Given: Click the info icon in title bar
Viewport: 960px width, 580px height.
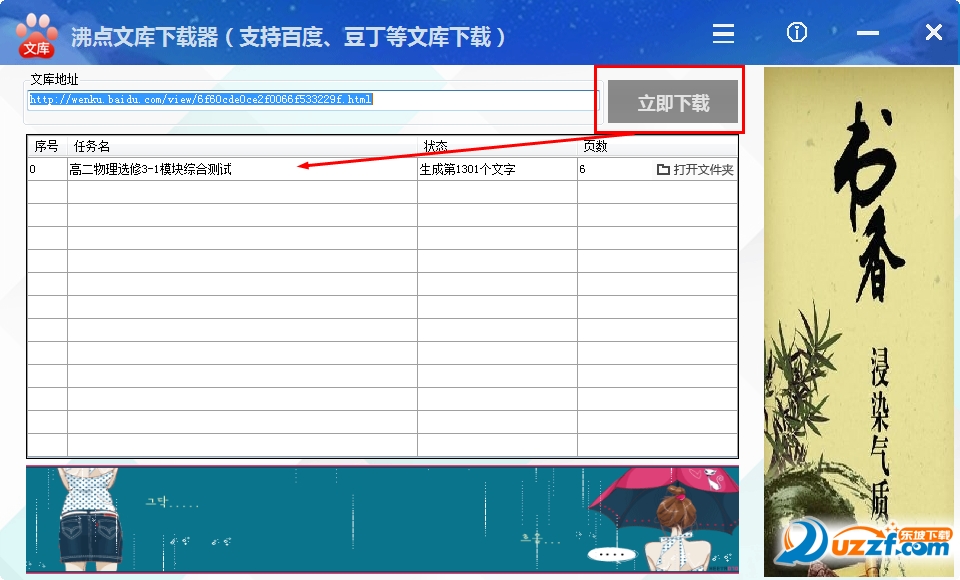Looking at the screenshot, I should click(797, 33).
